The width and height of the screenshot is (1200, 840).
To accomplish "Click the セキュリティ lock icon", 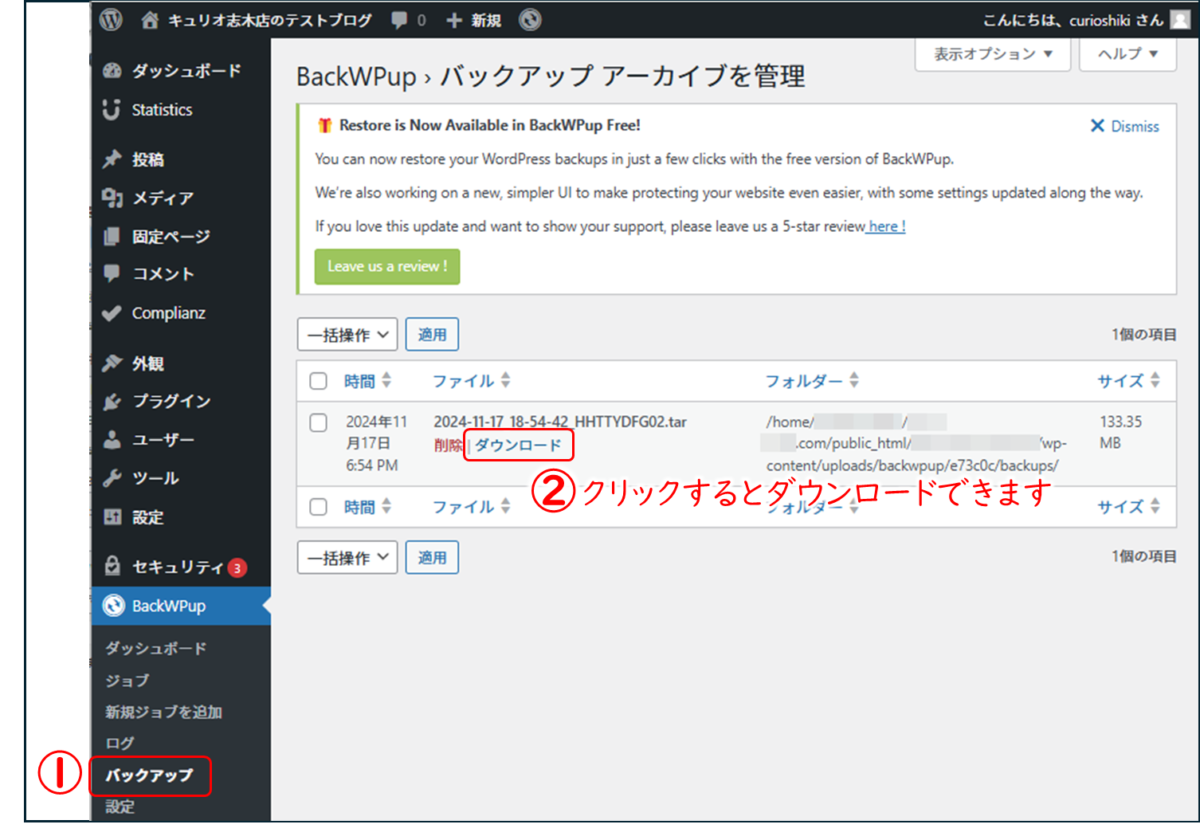I will point(112,567).
